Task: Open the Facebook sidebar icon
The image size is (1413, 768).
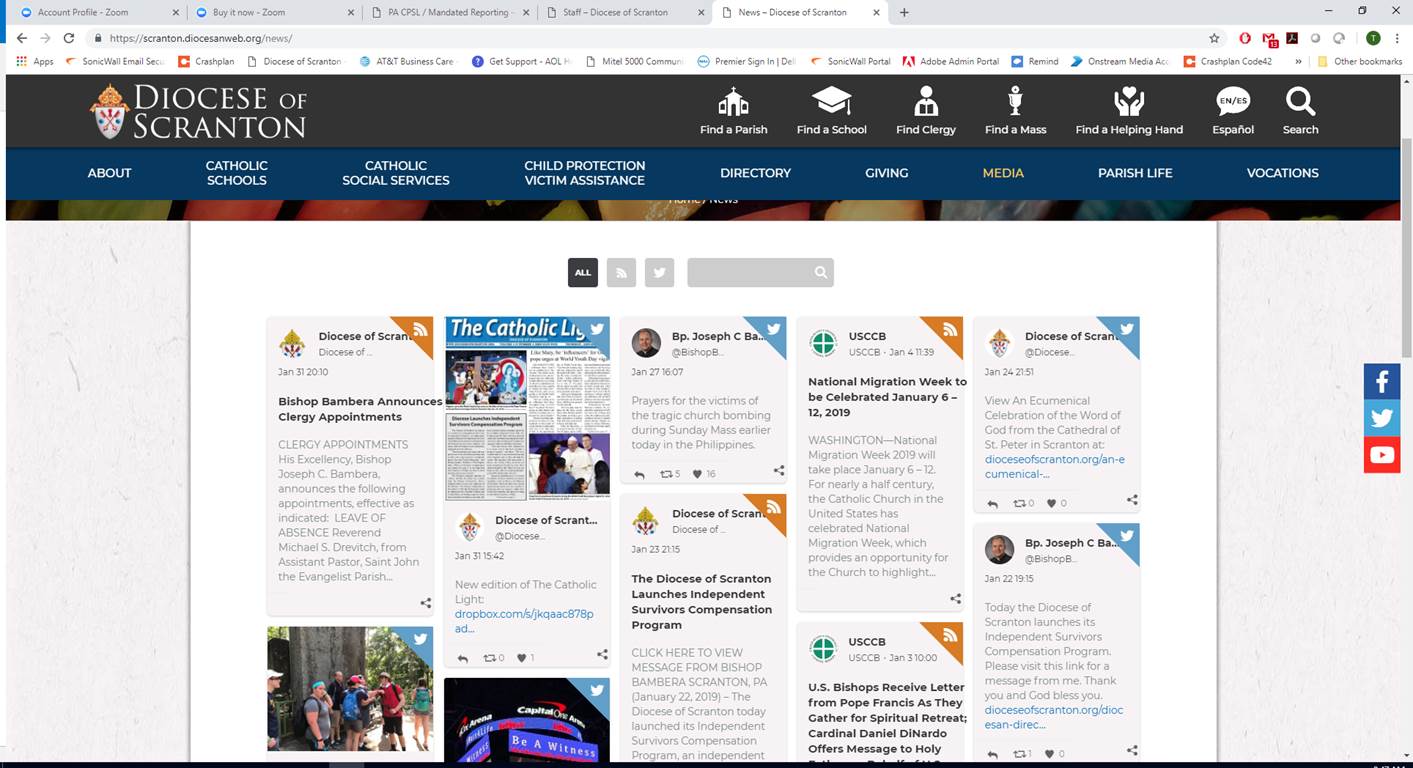Action: click(1381, 382)
